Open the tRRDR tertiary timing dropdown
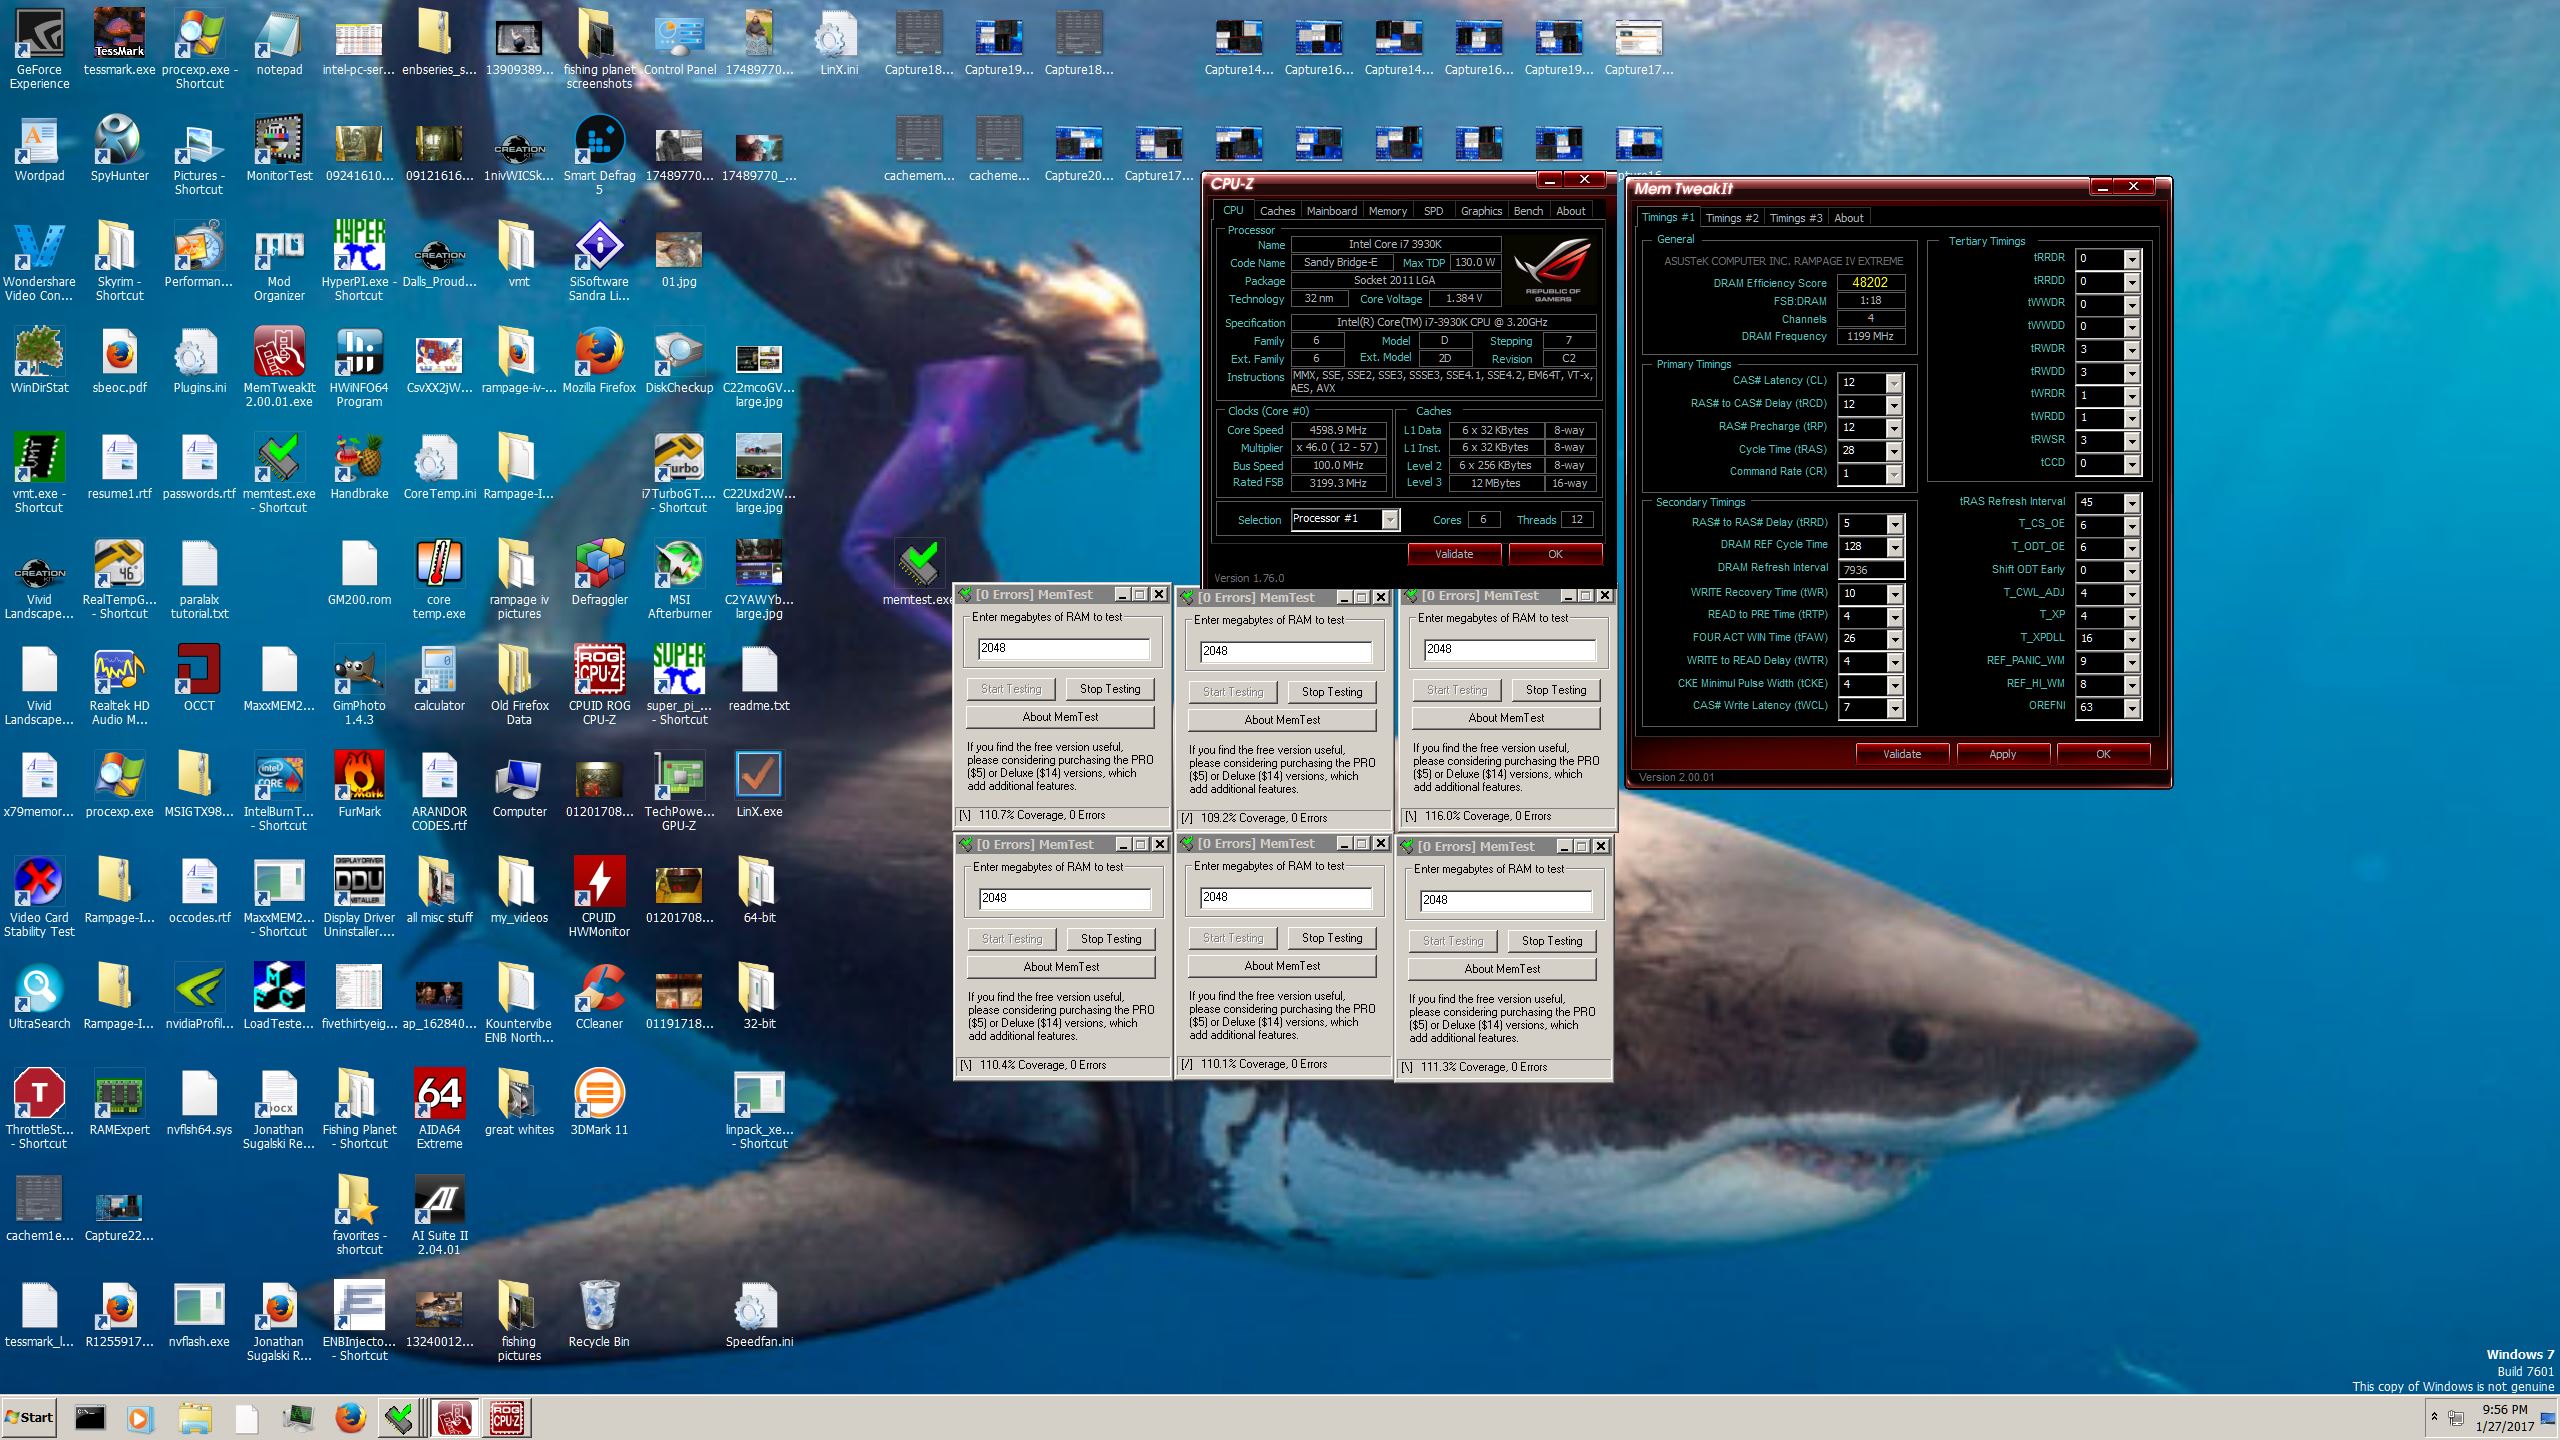 [x=2131, y=259]
